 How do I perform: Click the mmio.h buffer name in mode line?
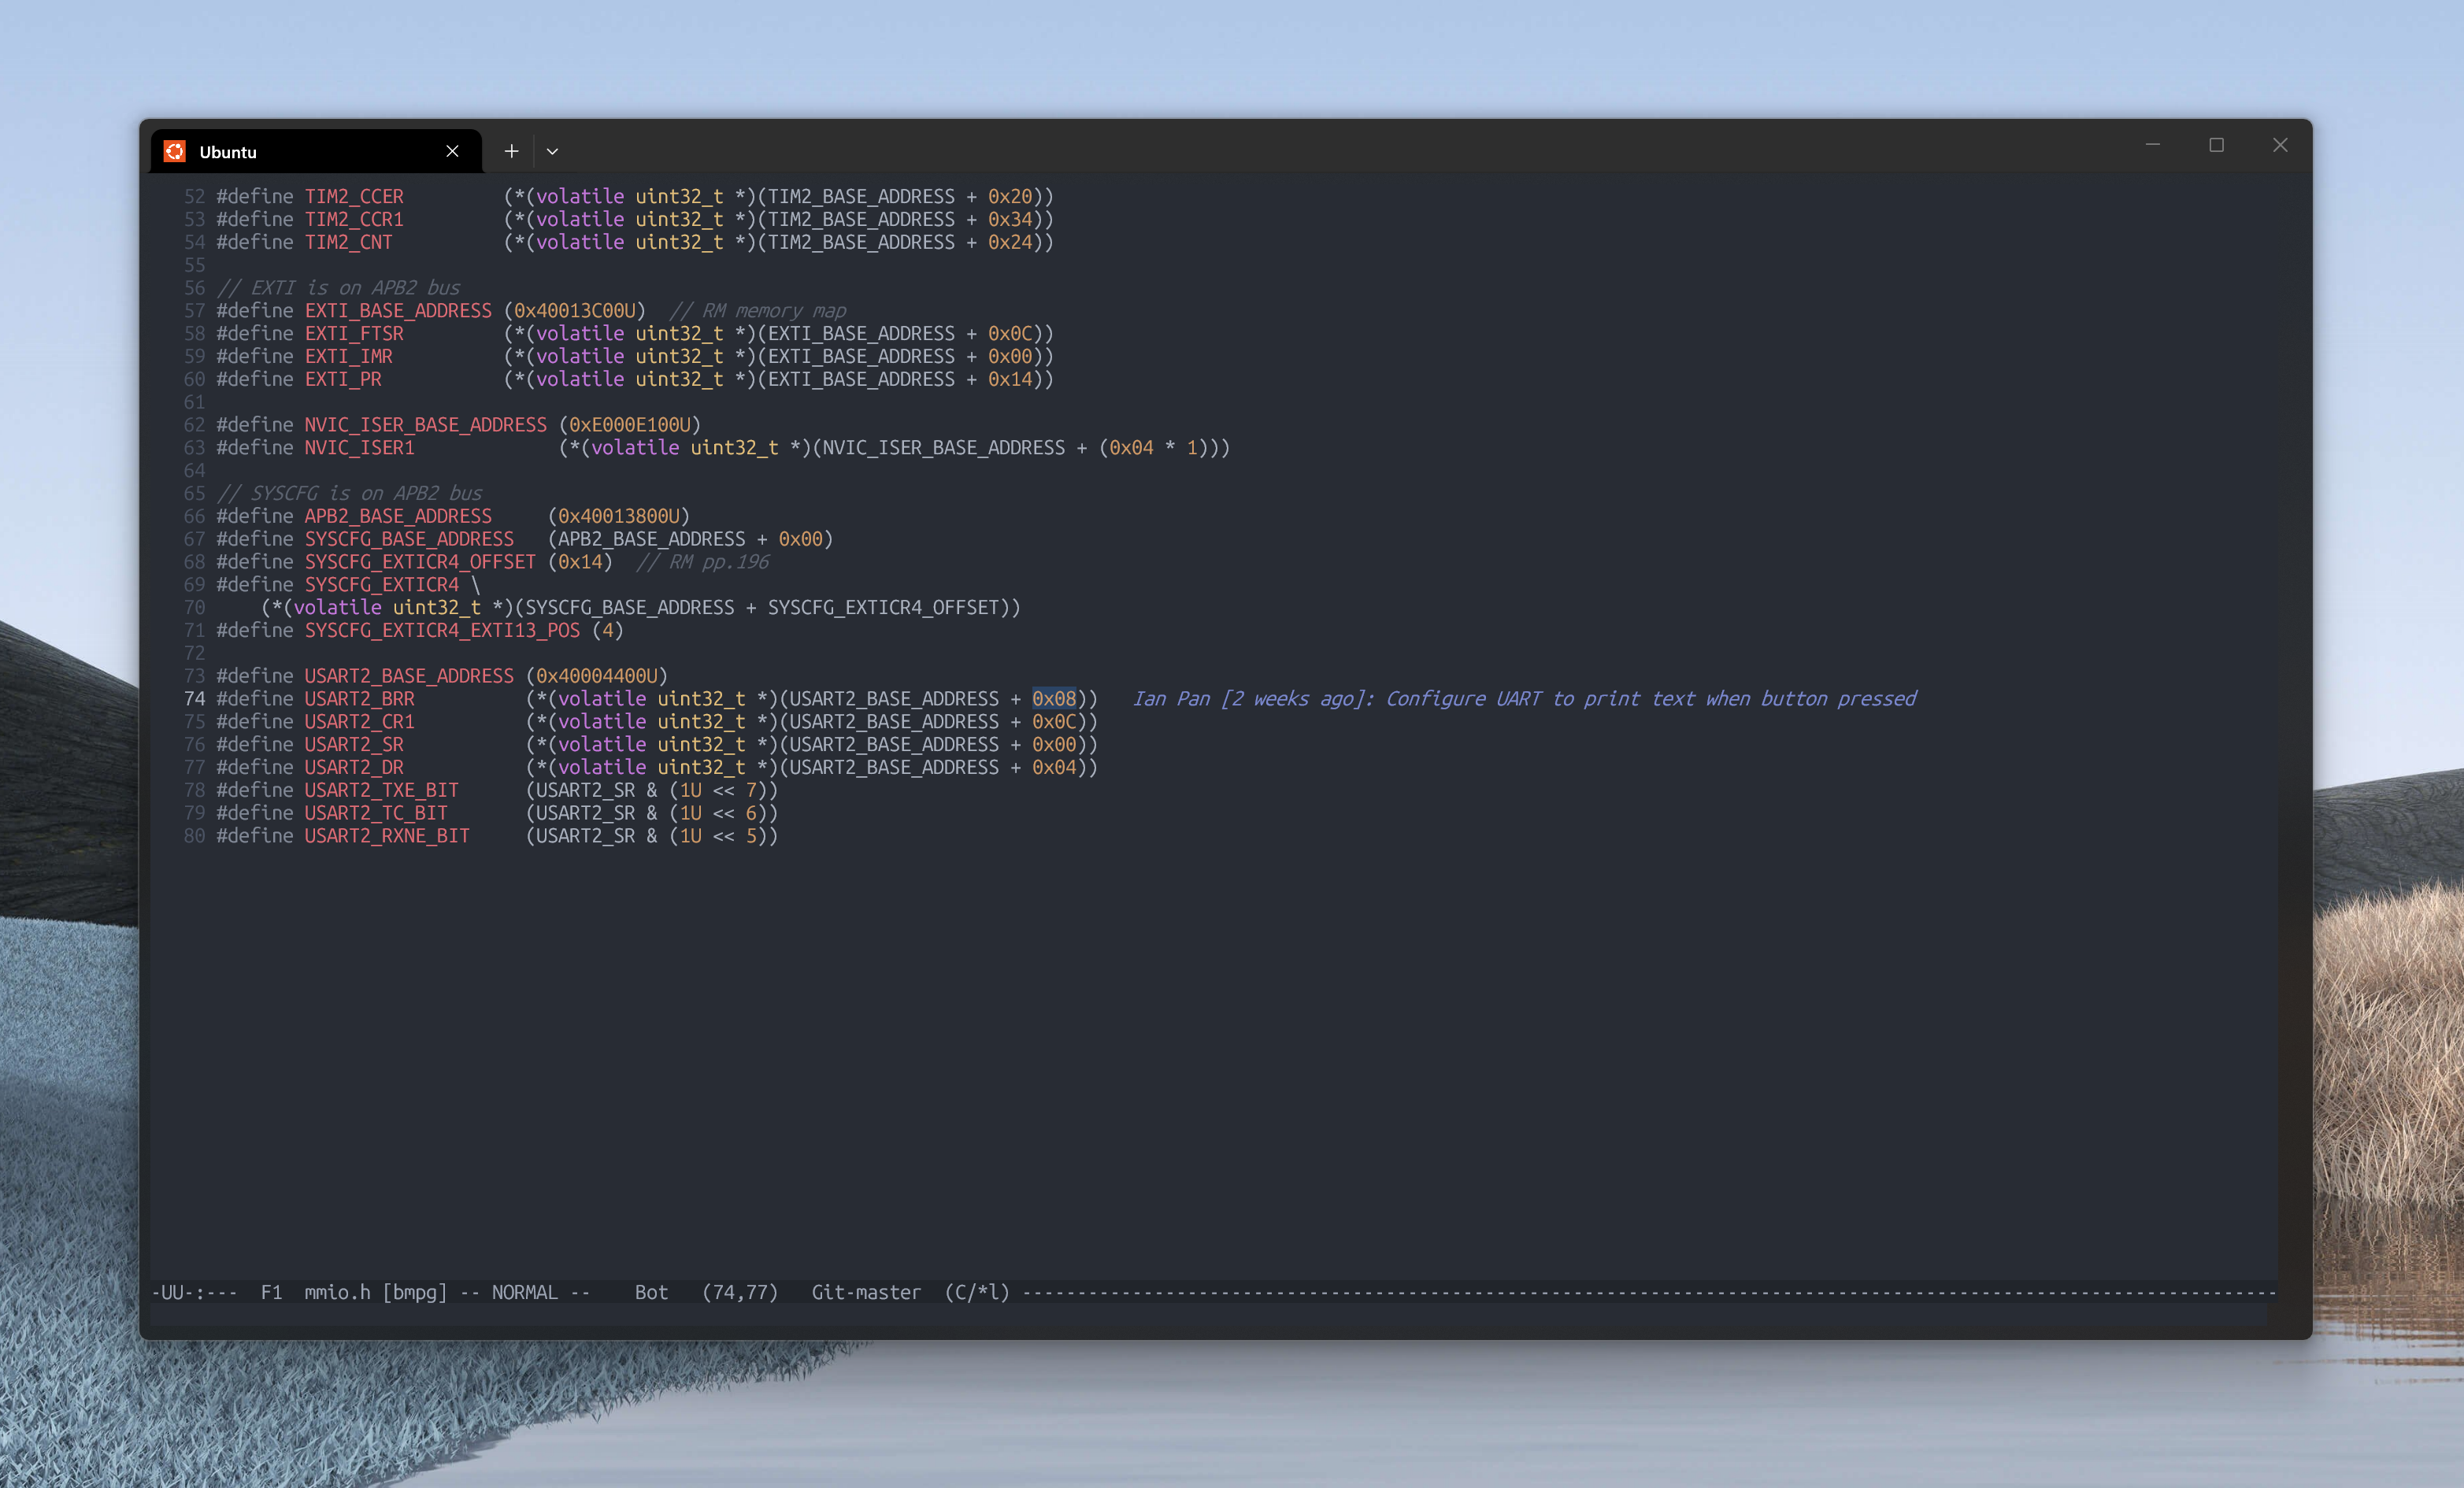[x=337, y=1293]
